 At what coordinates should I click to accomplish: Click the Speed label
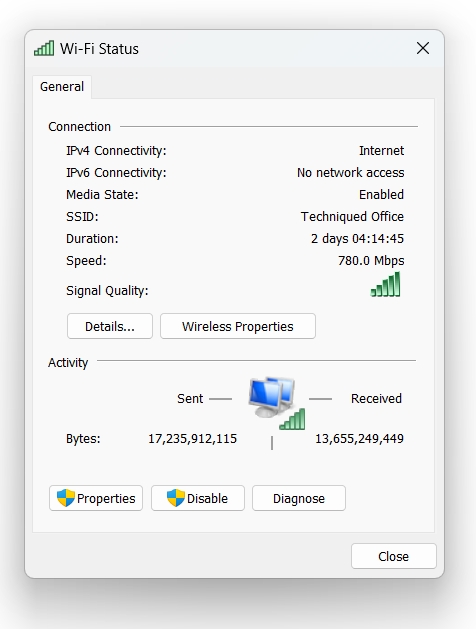[86, 261]
